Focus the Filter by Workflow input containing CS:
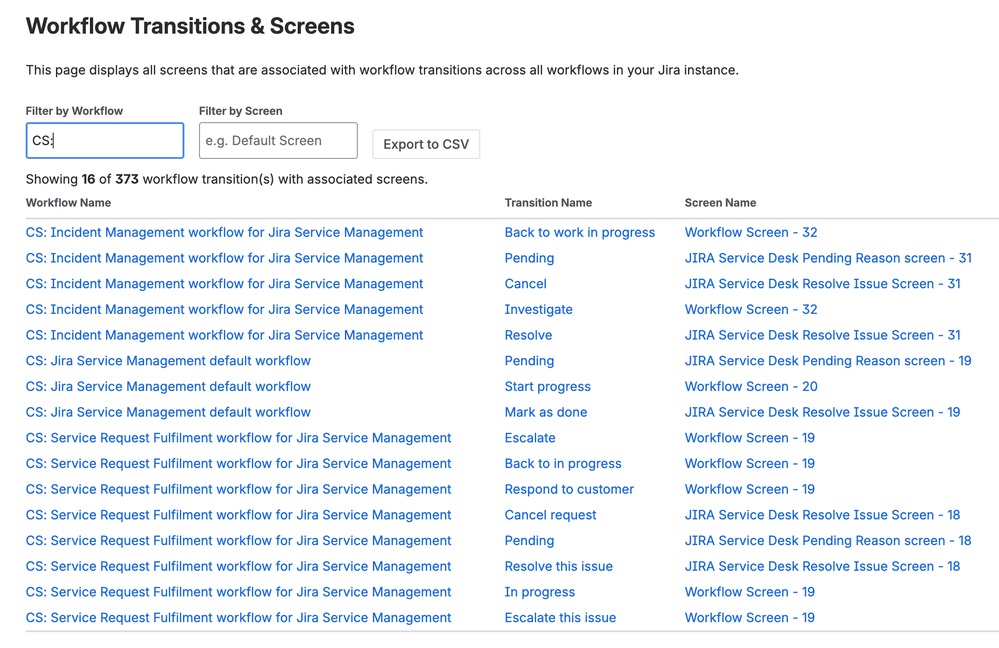This screenshot has width=999, height=648. (104, 141)
